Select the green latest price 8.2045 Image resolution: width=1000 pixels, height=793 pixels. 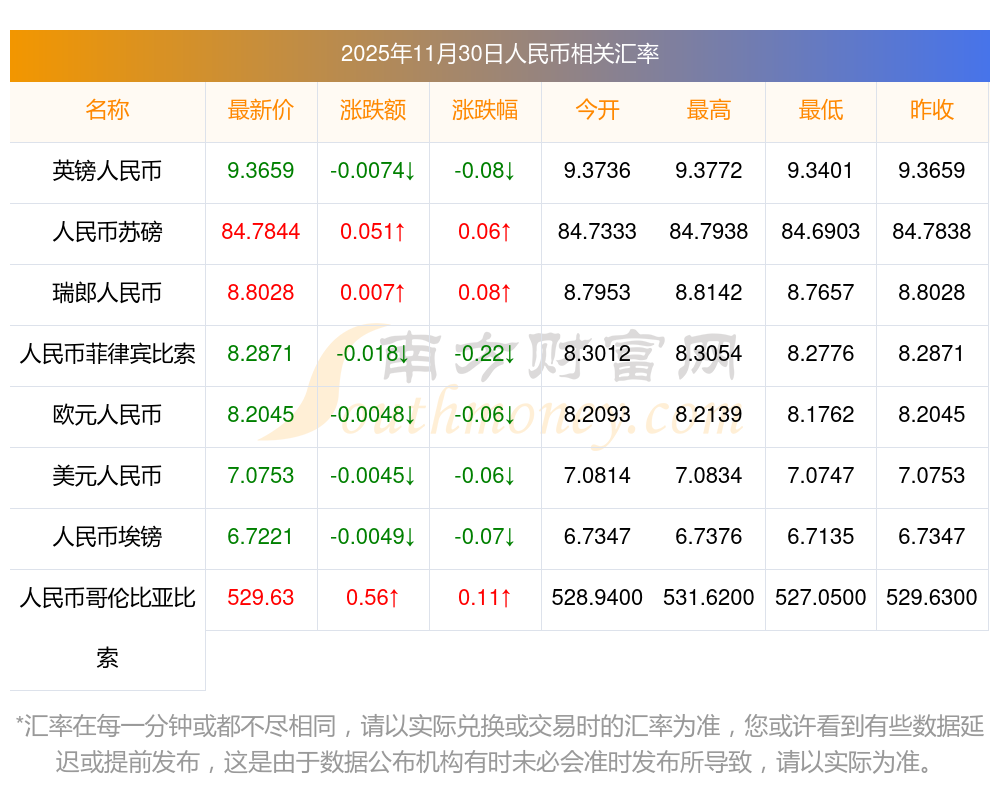pos(260,415)
